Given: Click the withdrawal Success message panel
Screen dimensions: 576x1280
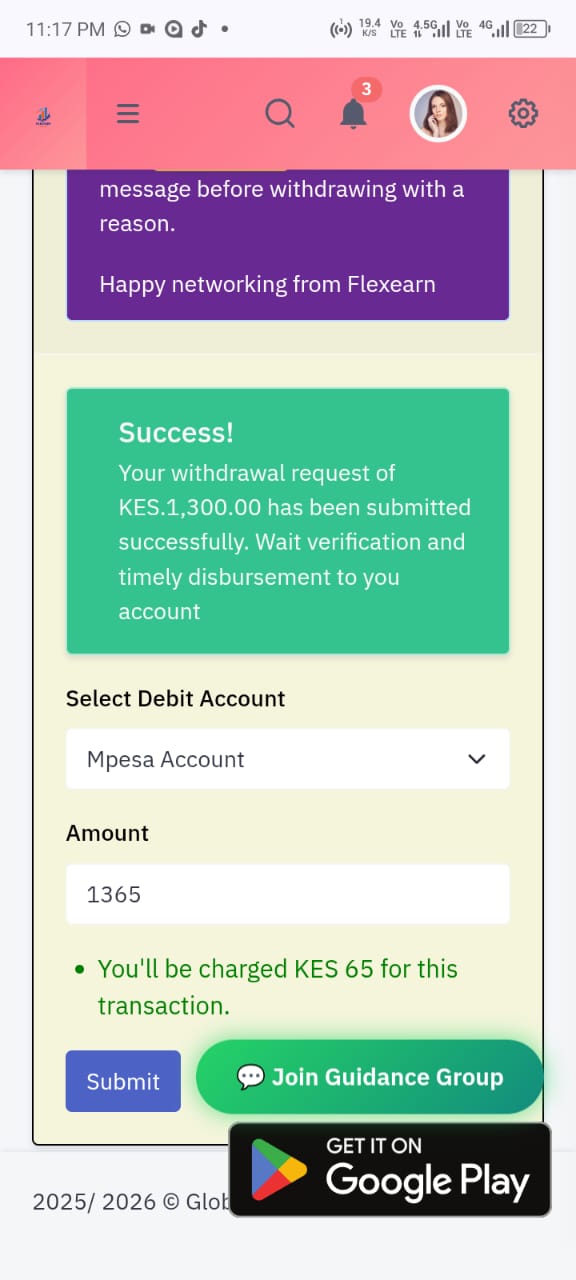Looking at the screenshot, I should click(x=288, y=520).
